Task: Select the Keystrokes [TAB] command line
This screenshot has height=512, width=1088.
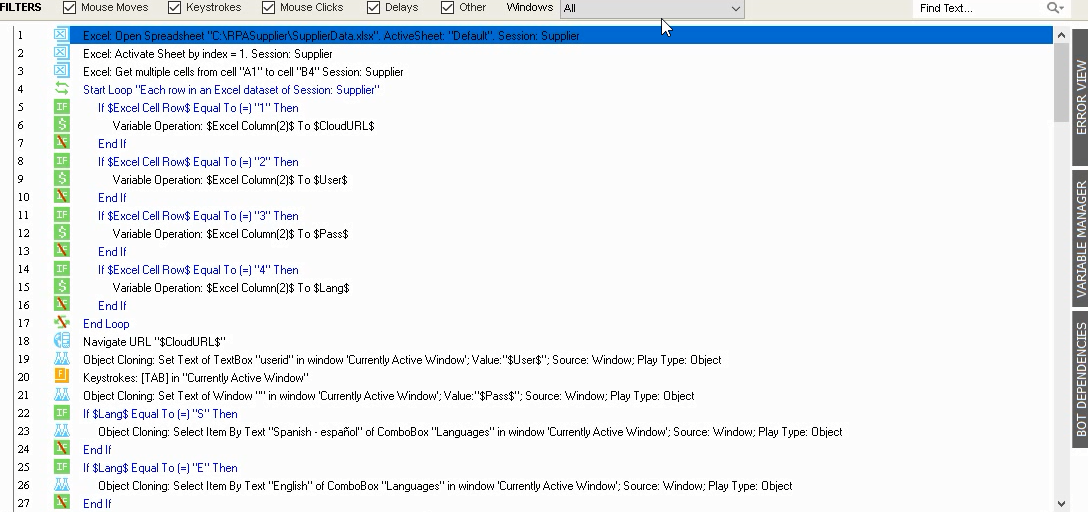Action: coord(196,378)
